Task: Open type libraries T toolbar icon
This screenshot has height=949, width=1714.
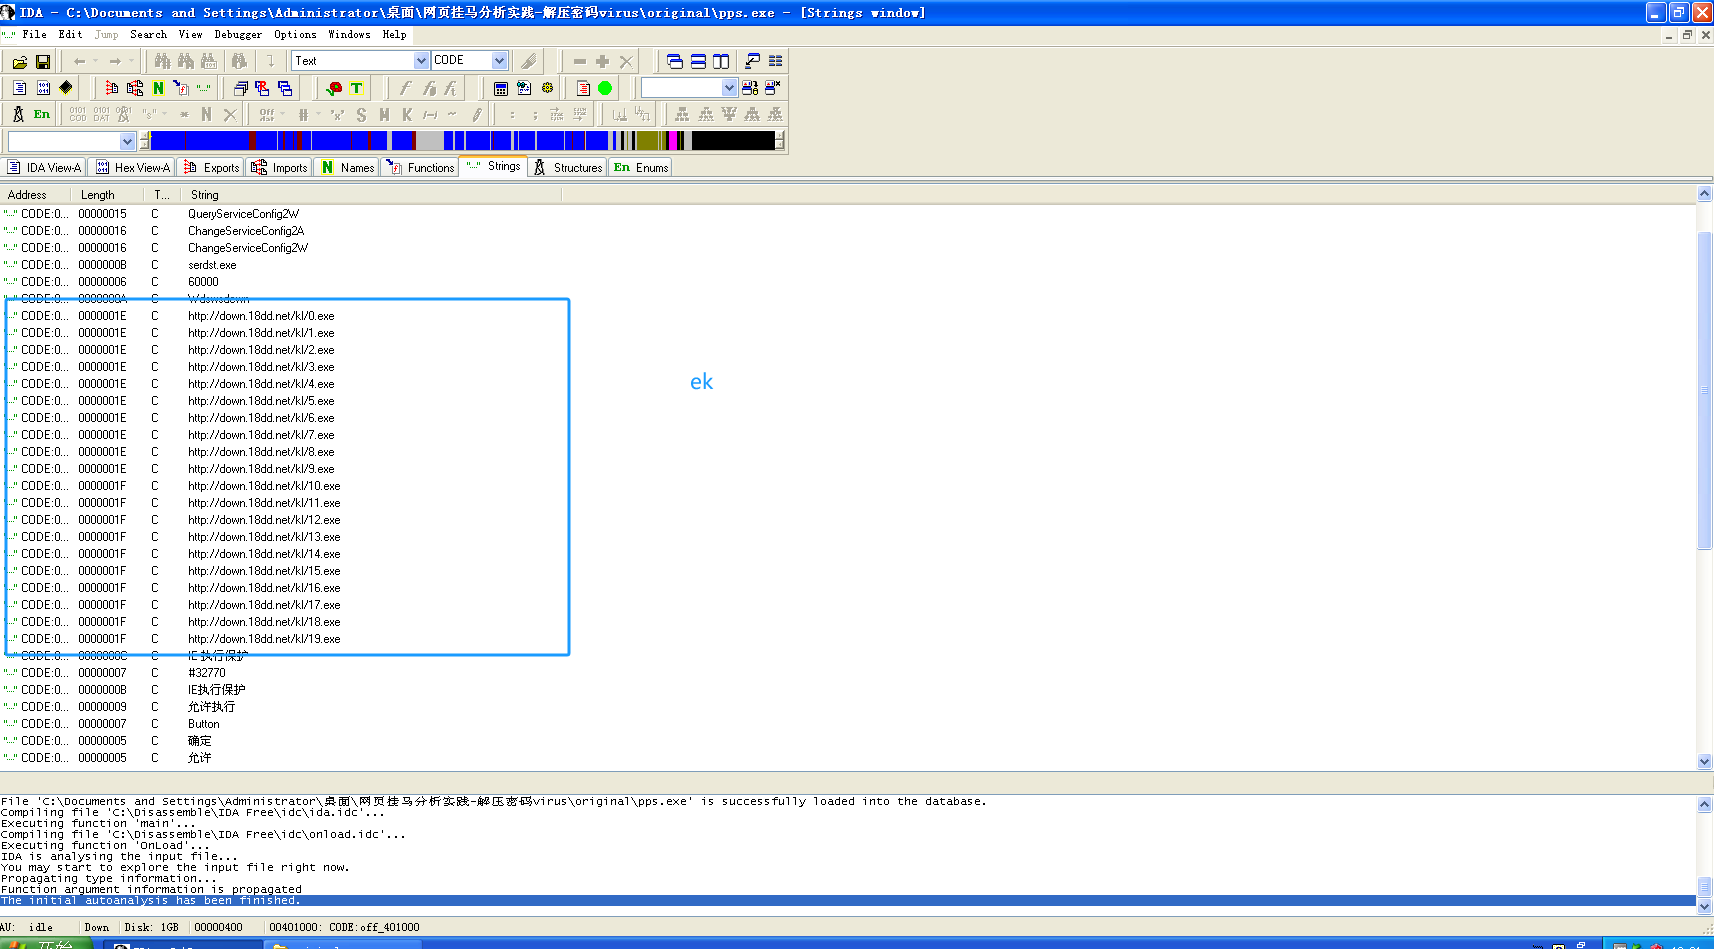Action: pyautogui.click(x=356, y=88)
